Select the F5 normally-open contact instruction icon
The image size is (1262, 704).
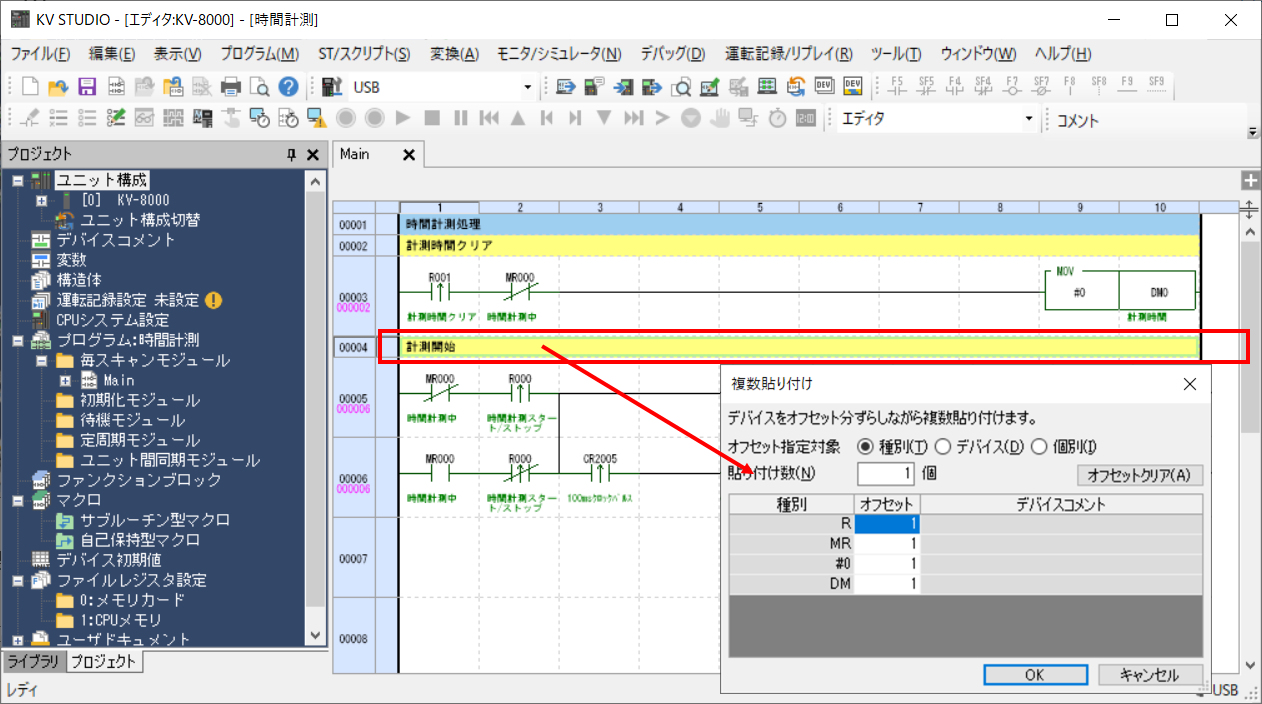point(897,88)
